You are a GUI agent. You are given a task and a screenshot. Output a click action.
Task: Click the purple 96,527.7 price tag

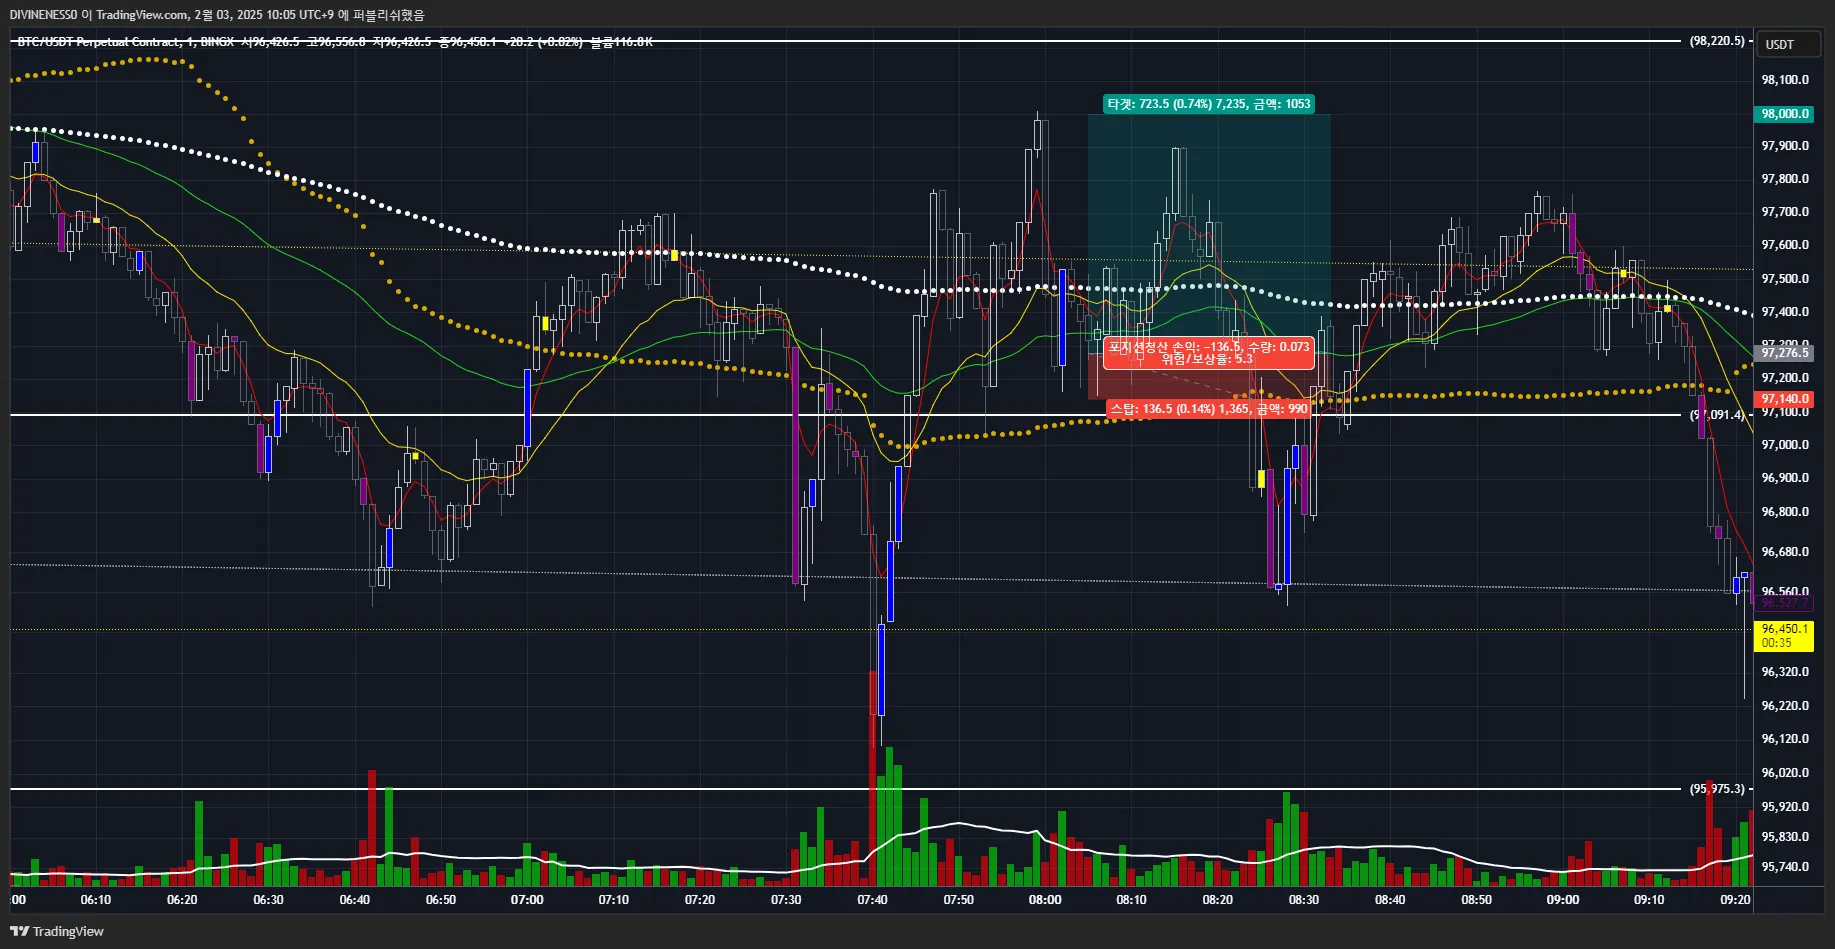(x=1785, y=603)
